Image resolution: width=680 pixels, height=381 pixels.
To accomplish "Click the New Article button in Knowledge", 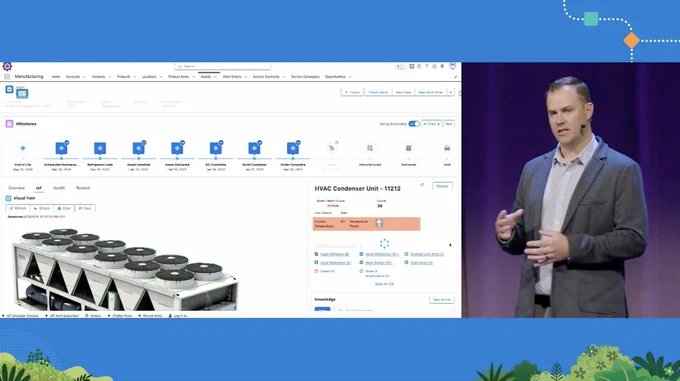I will click(442, 300).
